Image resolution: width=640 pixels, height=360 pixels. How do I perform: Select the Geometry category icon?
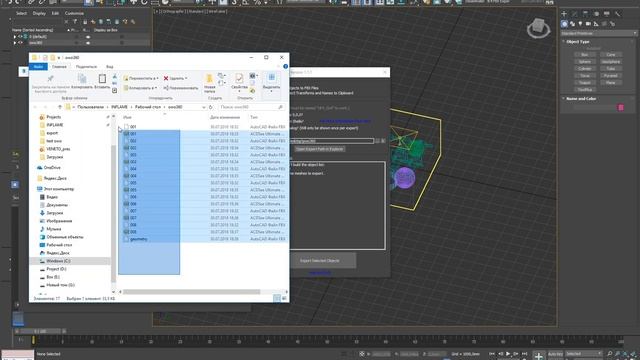564,24
